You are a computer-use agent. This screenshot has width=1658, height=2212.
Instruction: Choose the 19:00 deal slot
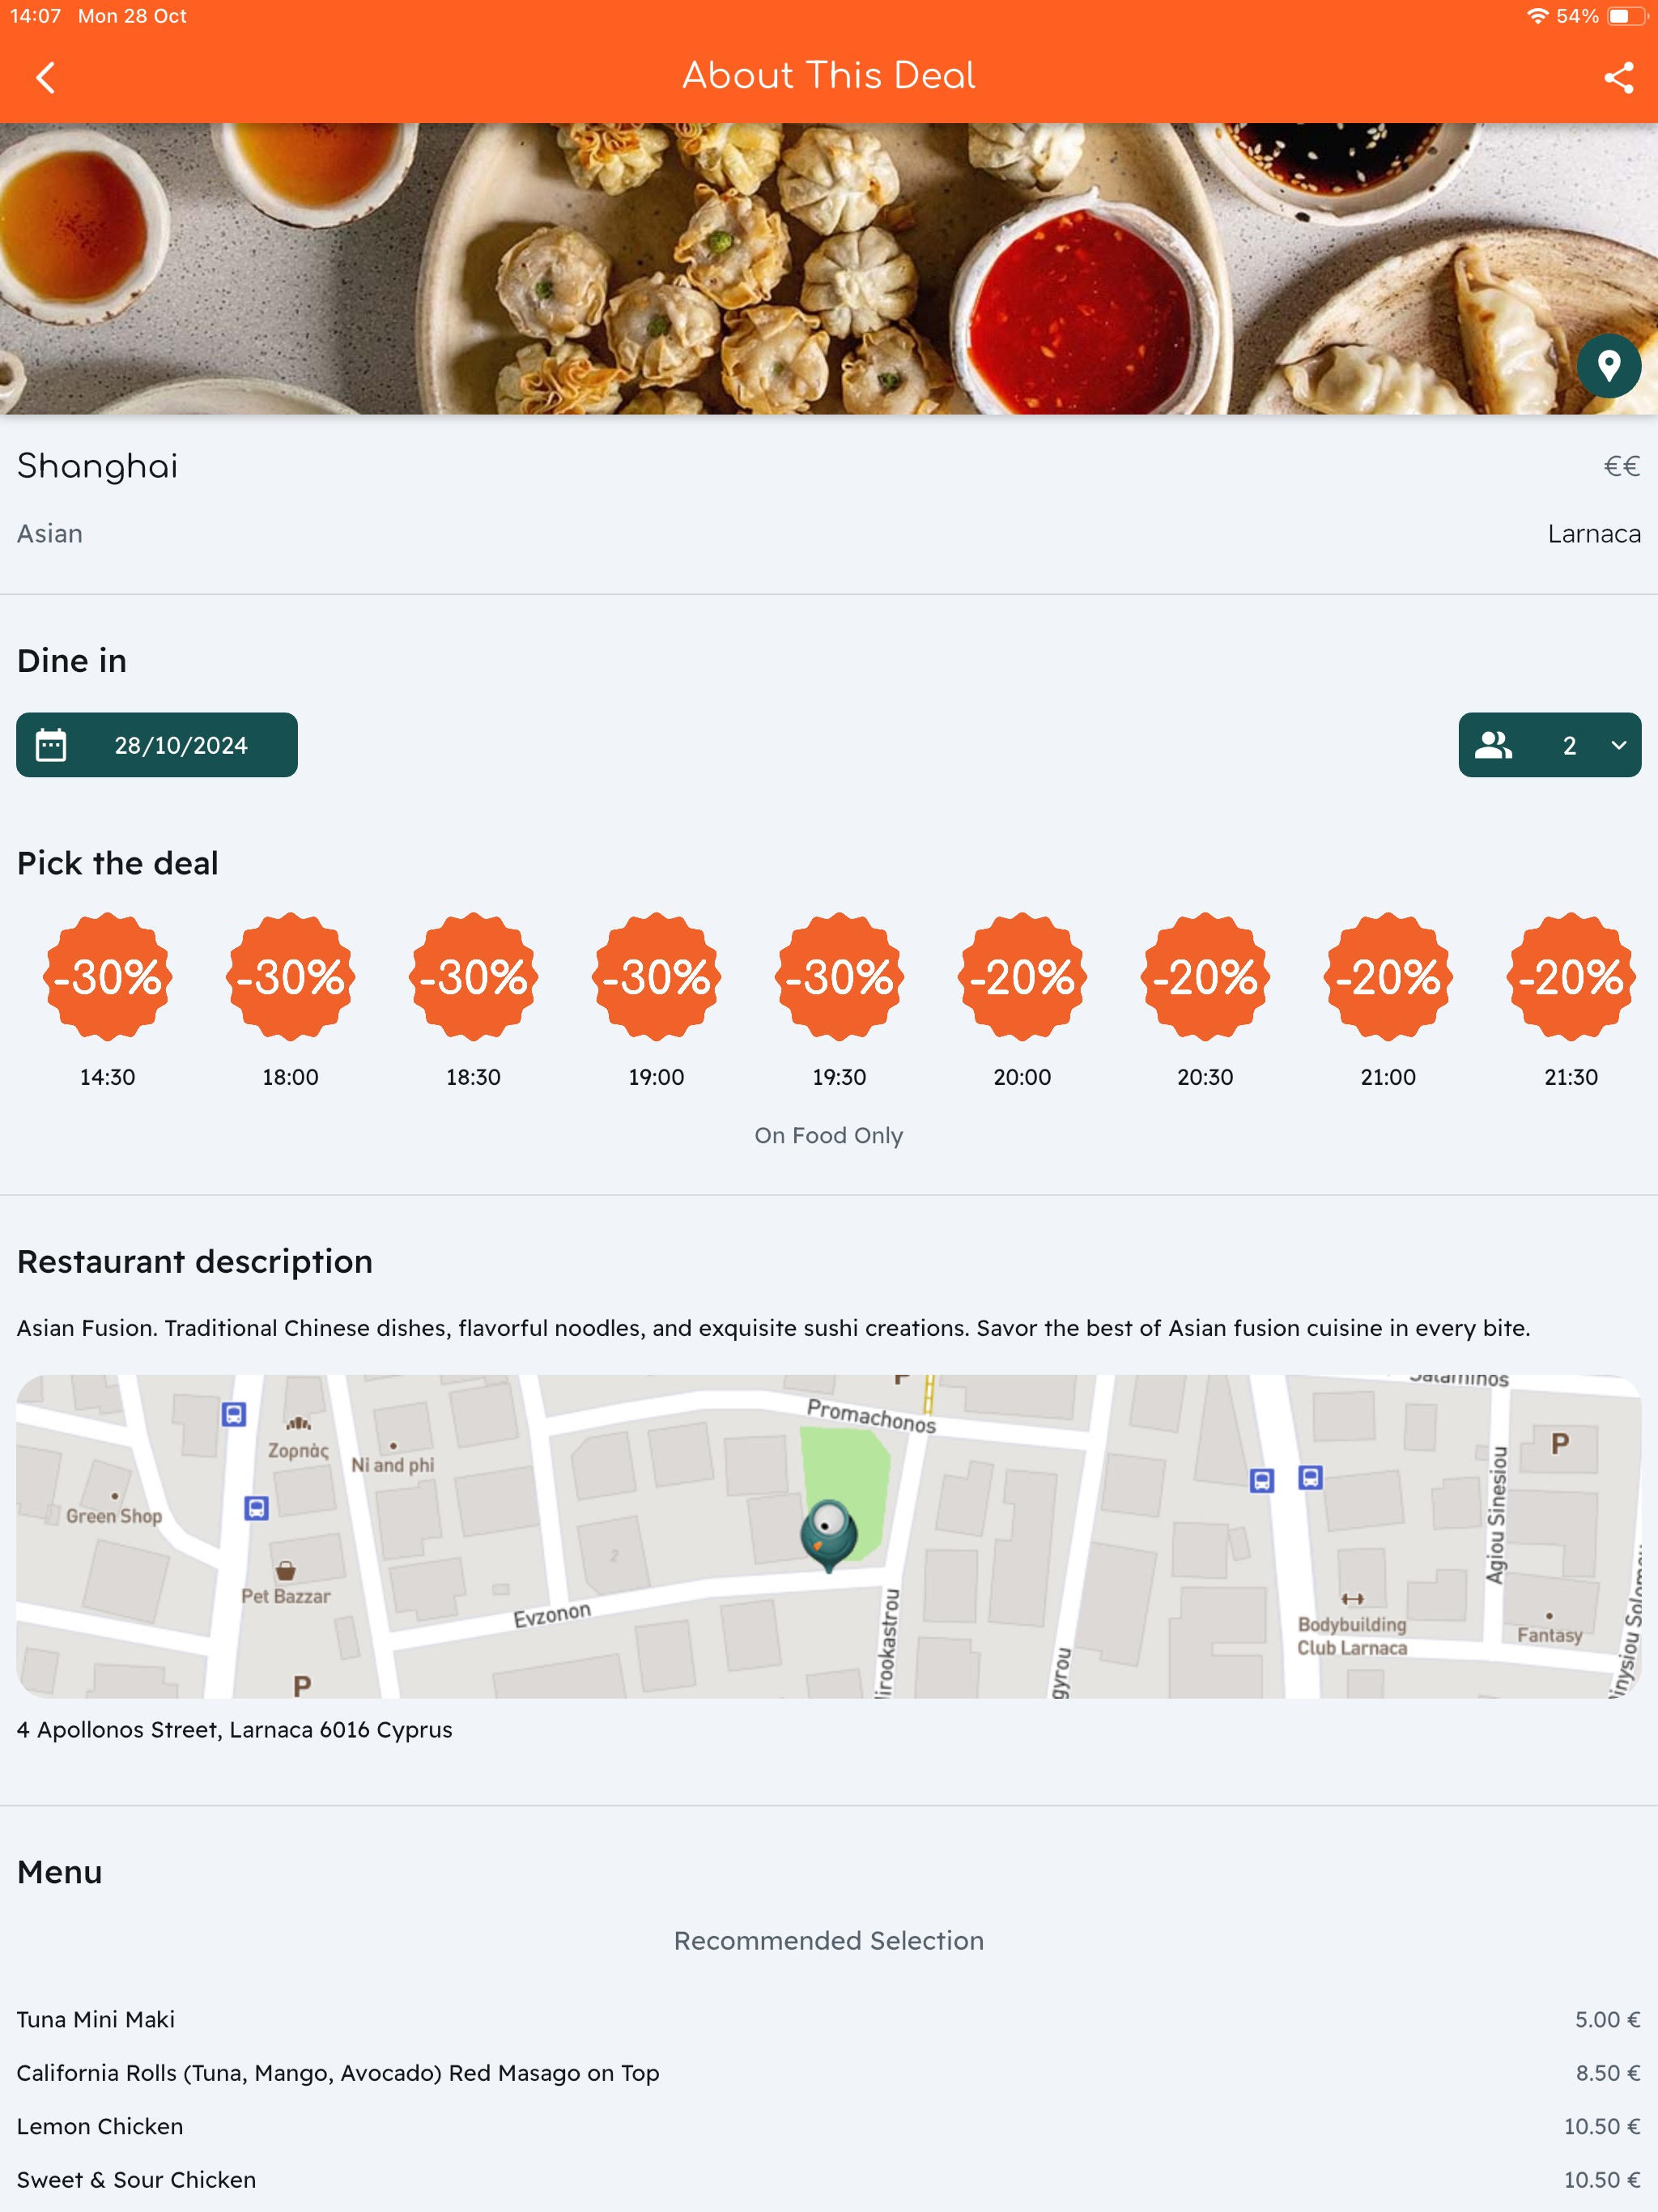click(656, 1001)
